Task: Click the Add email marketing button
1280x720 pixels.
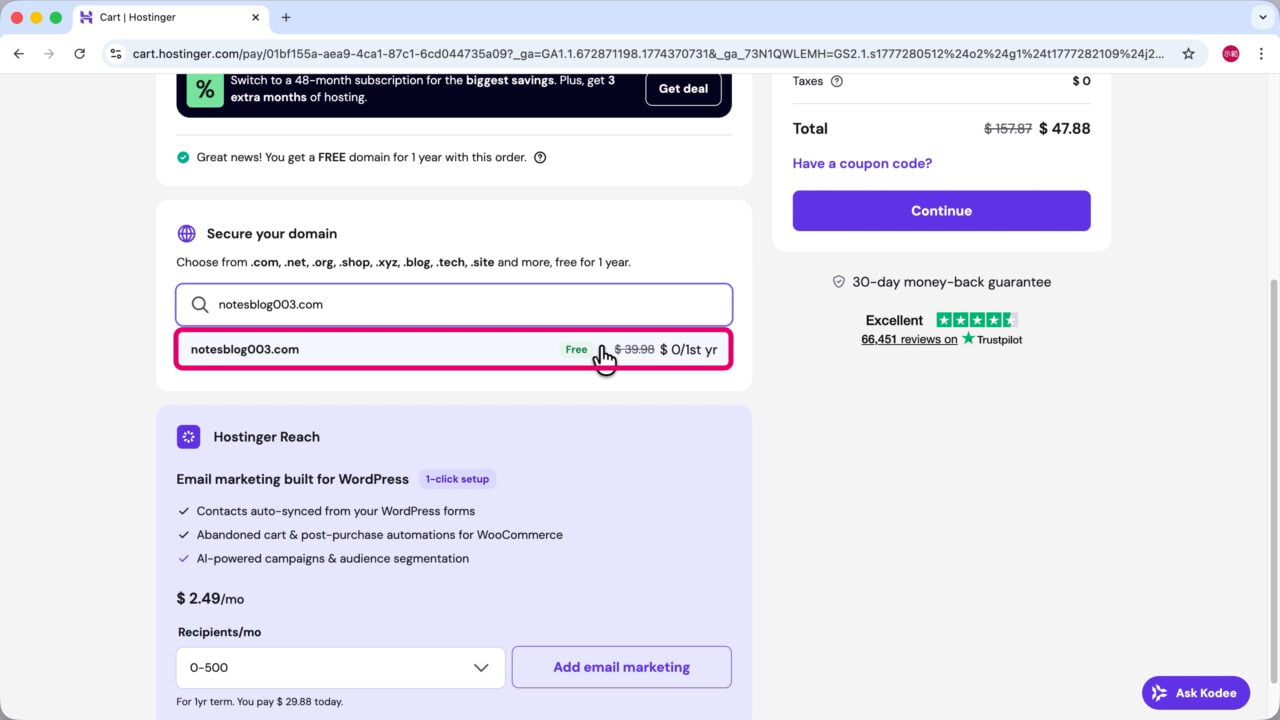Action: pos(621,667)
